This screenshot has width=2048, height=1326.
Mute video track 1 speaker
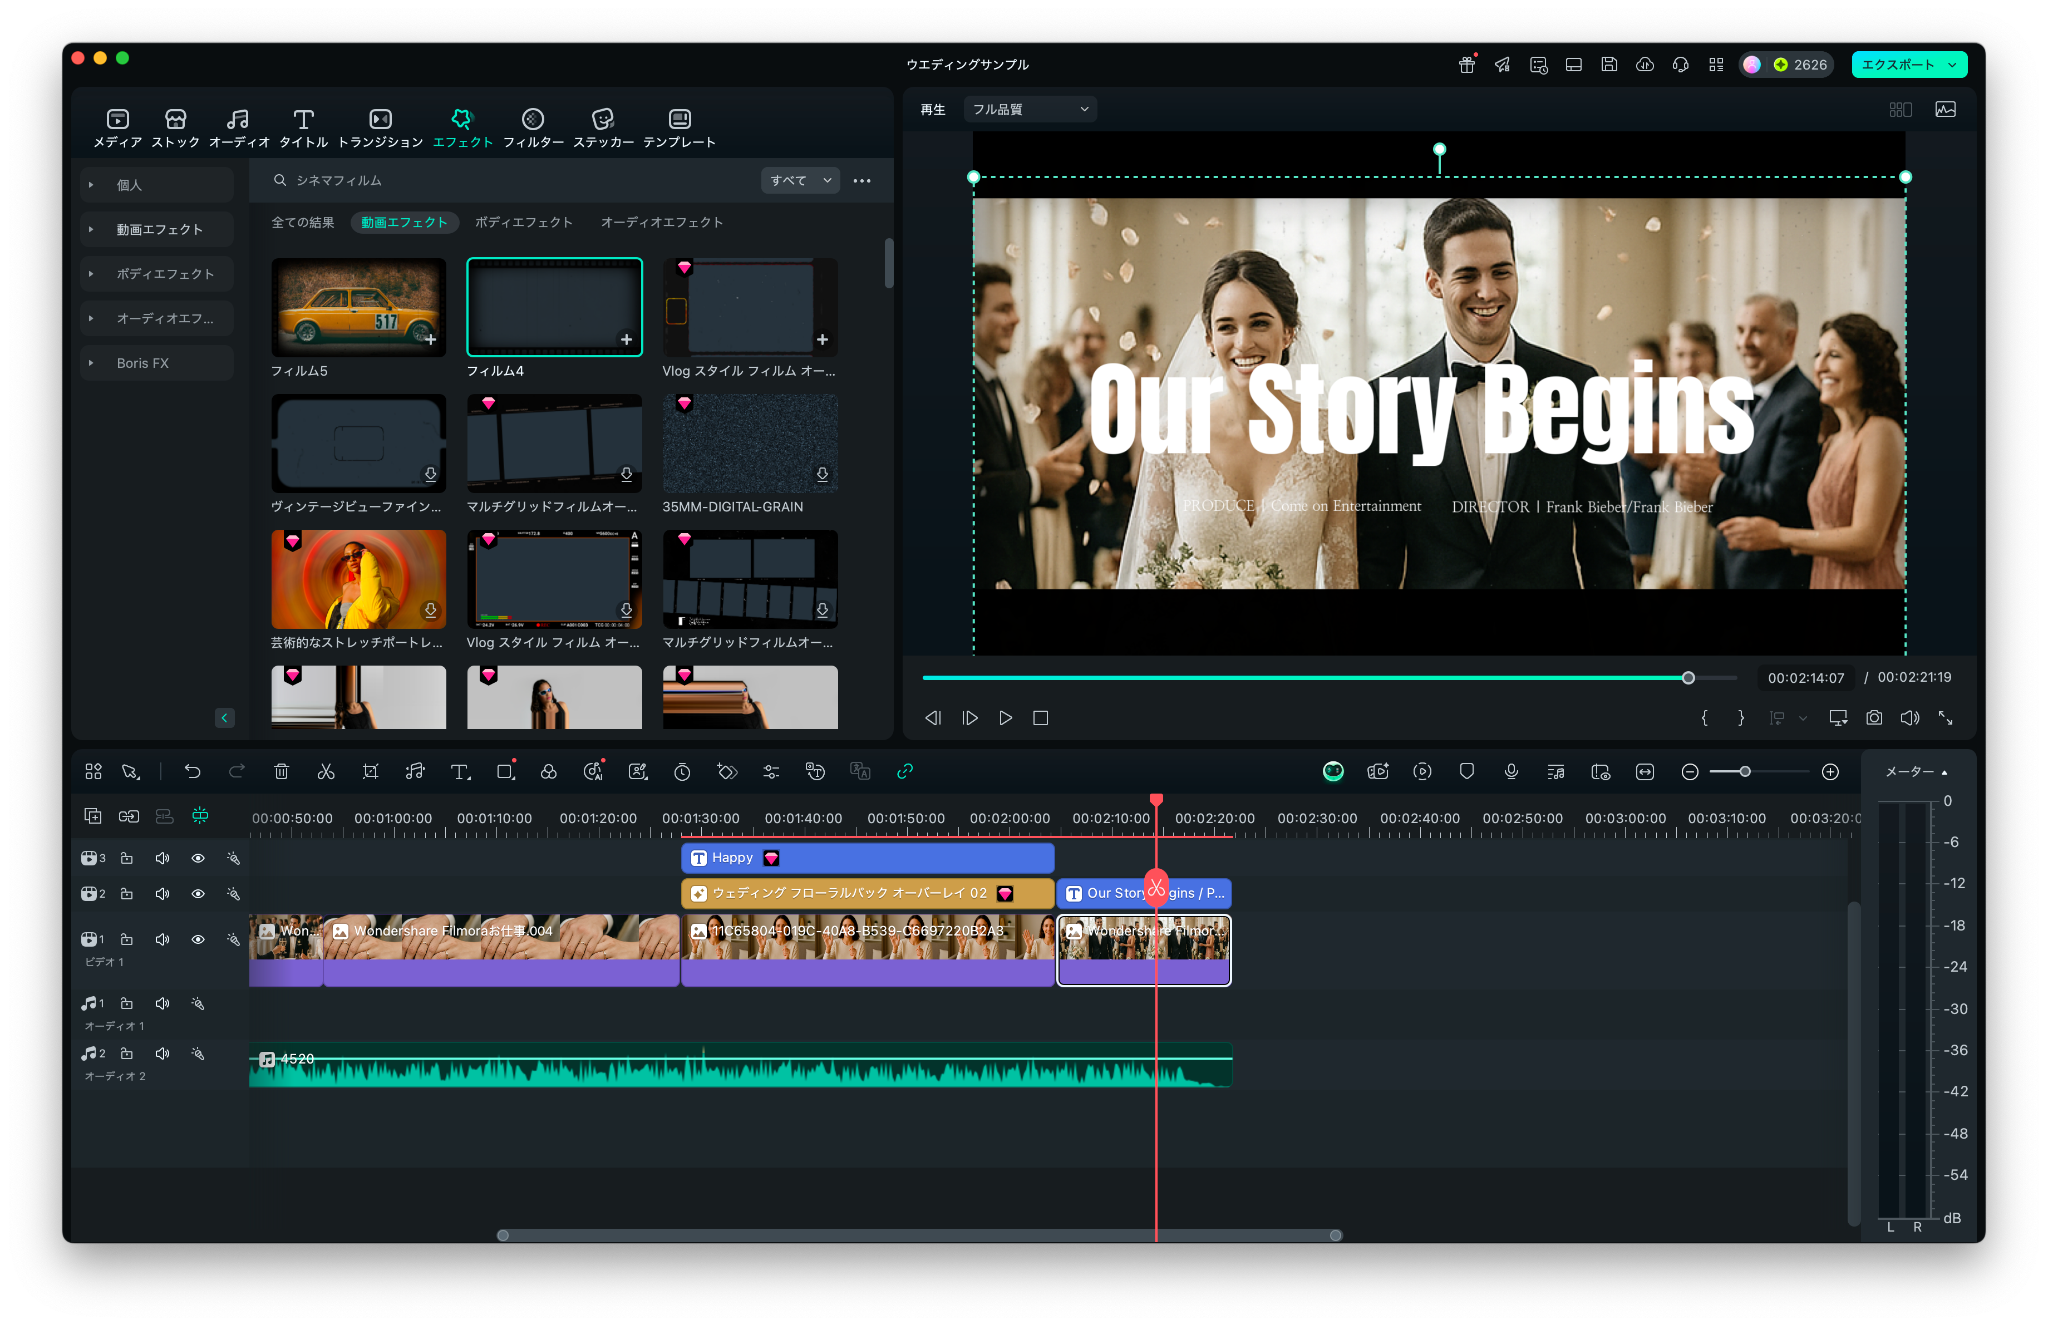click(x=162, y=939)
